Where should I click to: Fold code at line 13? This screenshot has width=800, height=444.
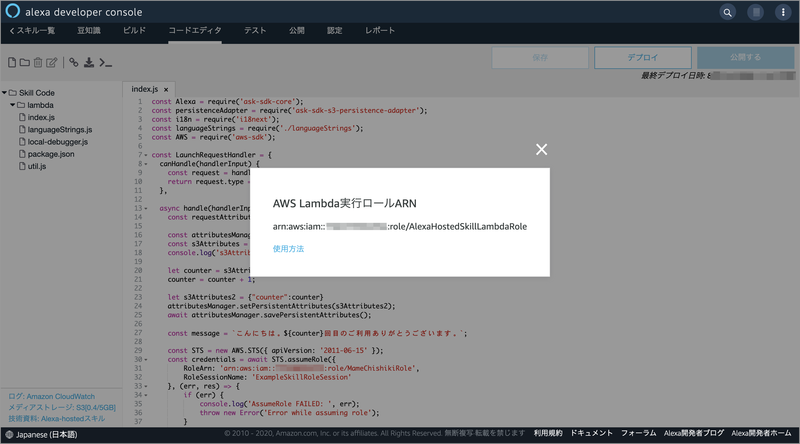[146, 209]
